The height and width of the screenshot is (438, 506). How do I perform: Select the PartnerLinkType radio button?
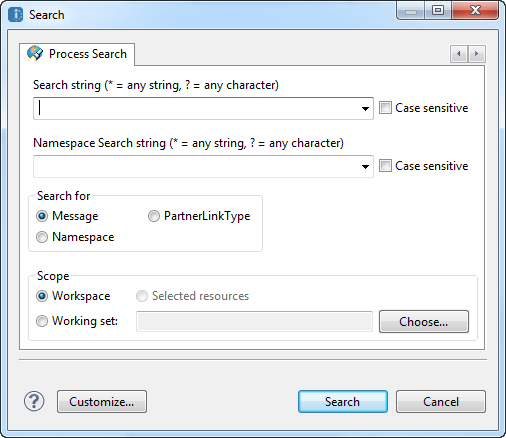pos(154,216)
